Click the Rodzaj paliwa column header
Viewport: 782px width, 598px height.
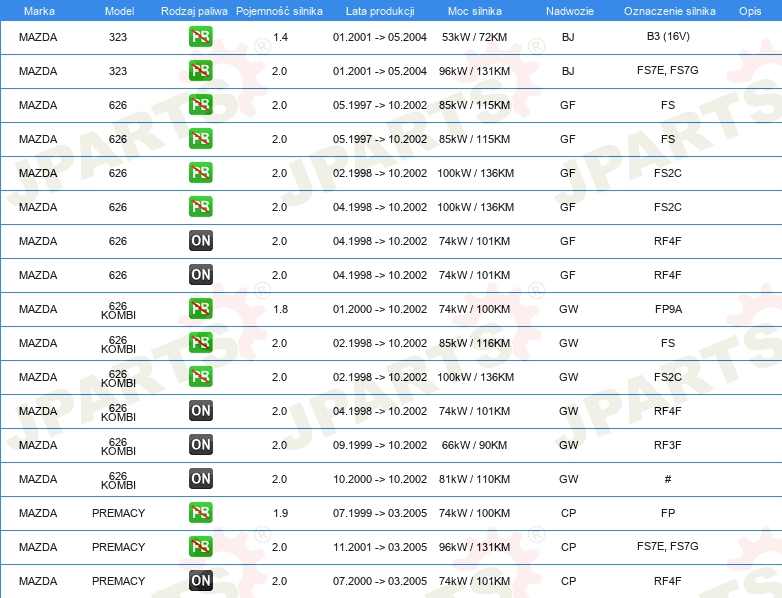(x=194, y=11)
